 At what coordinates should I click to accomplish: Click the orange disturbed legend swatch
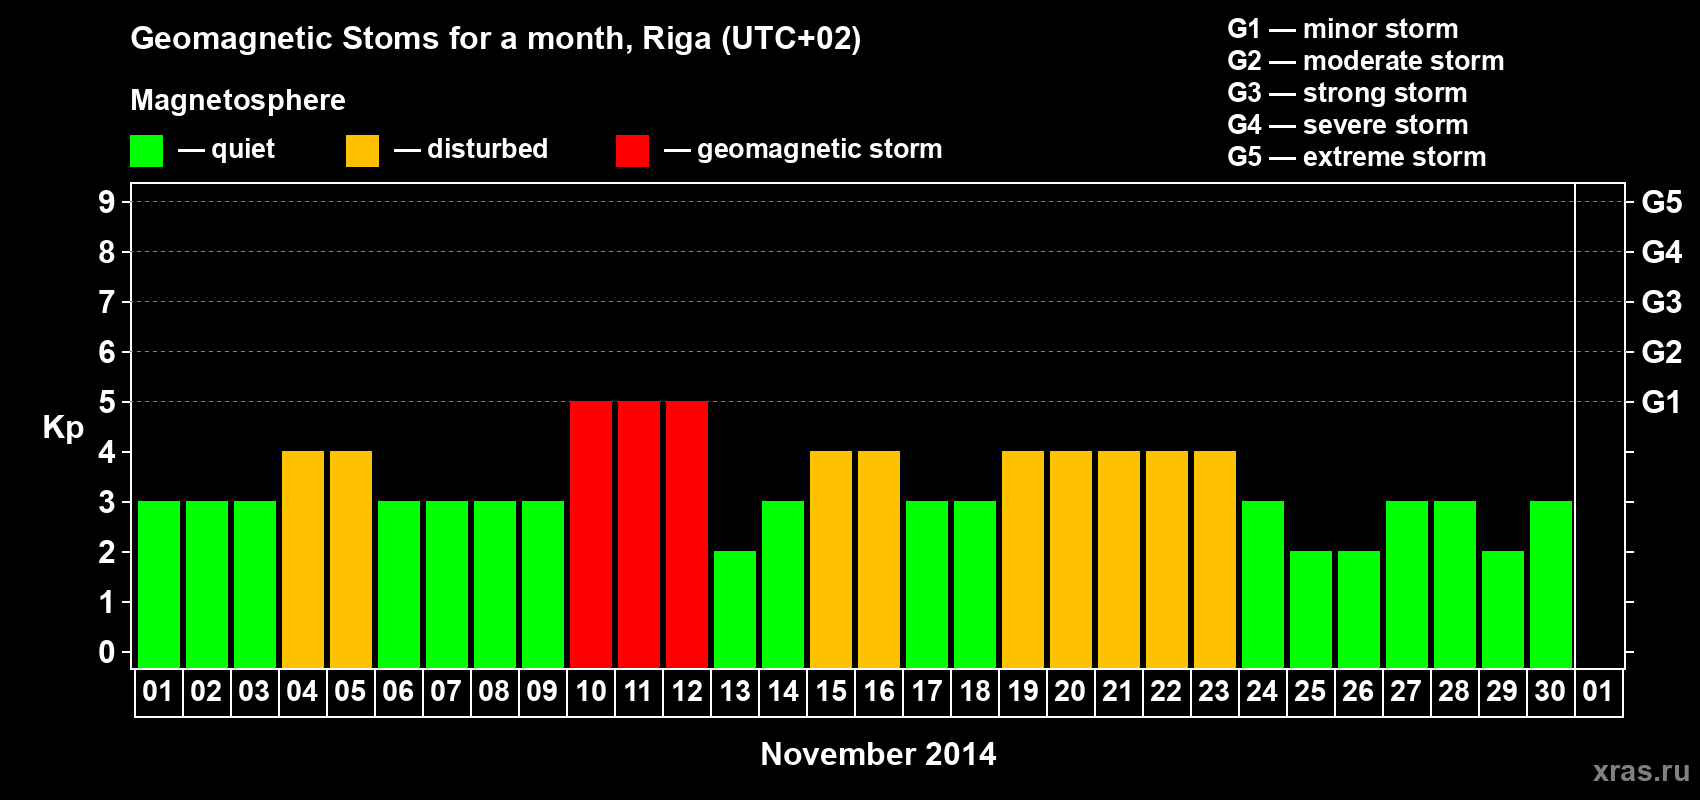tap(362, 151)
